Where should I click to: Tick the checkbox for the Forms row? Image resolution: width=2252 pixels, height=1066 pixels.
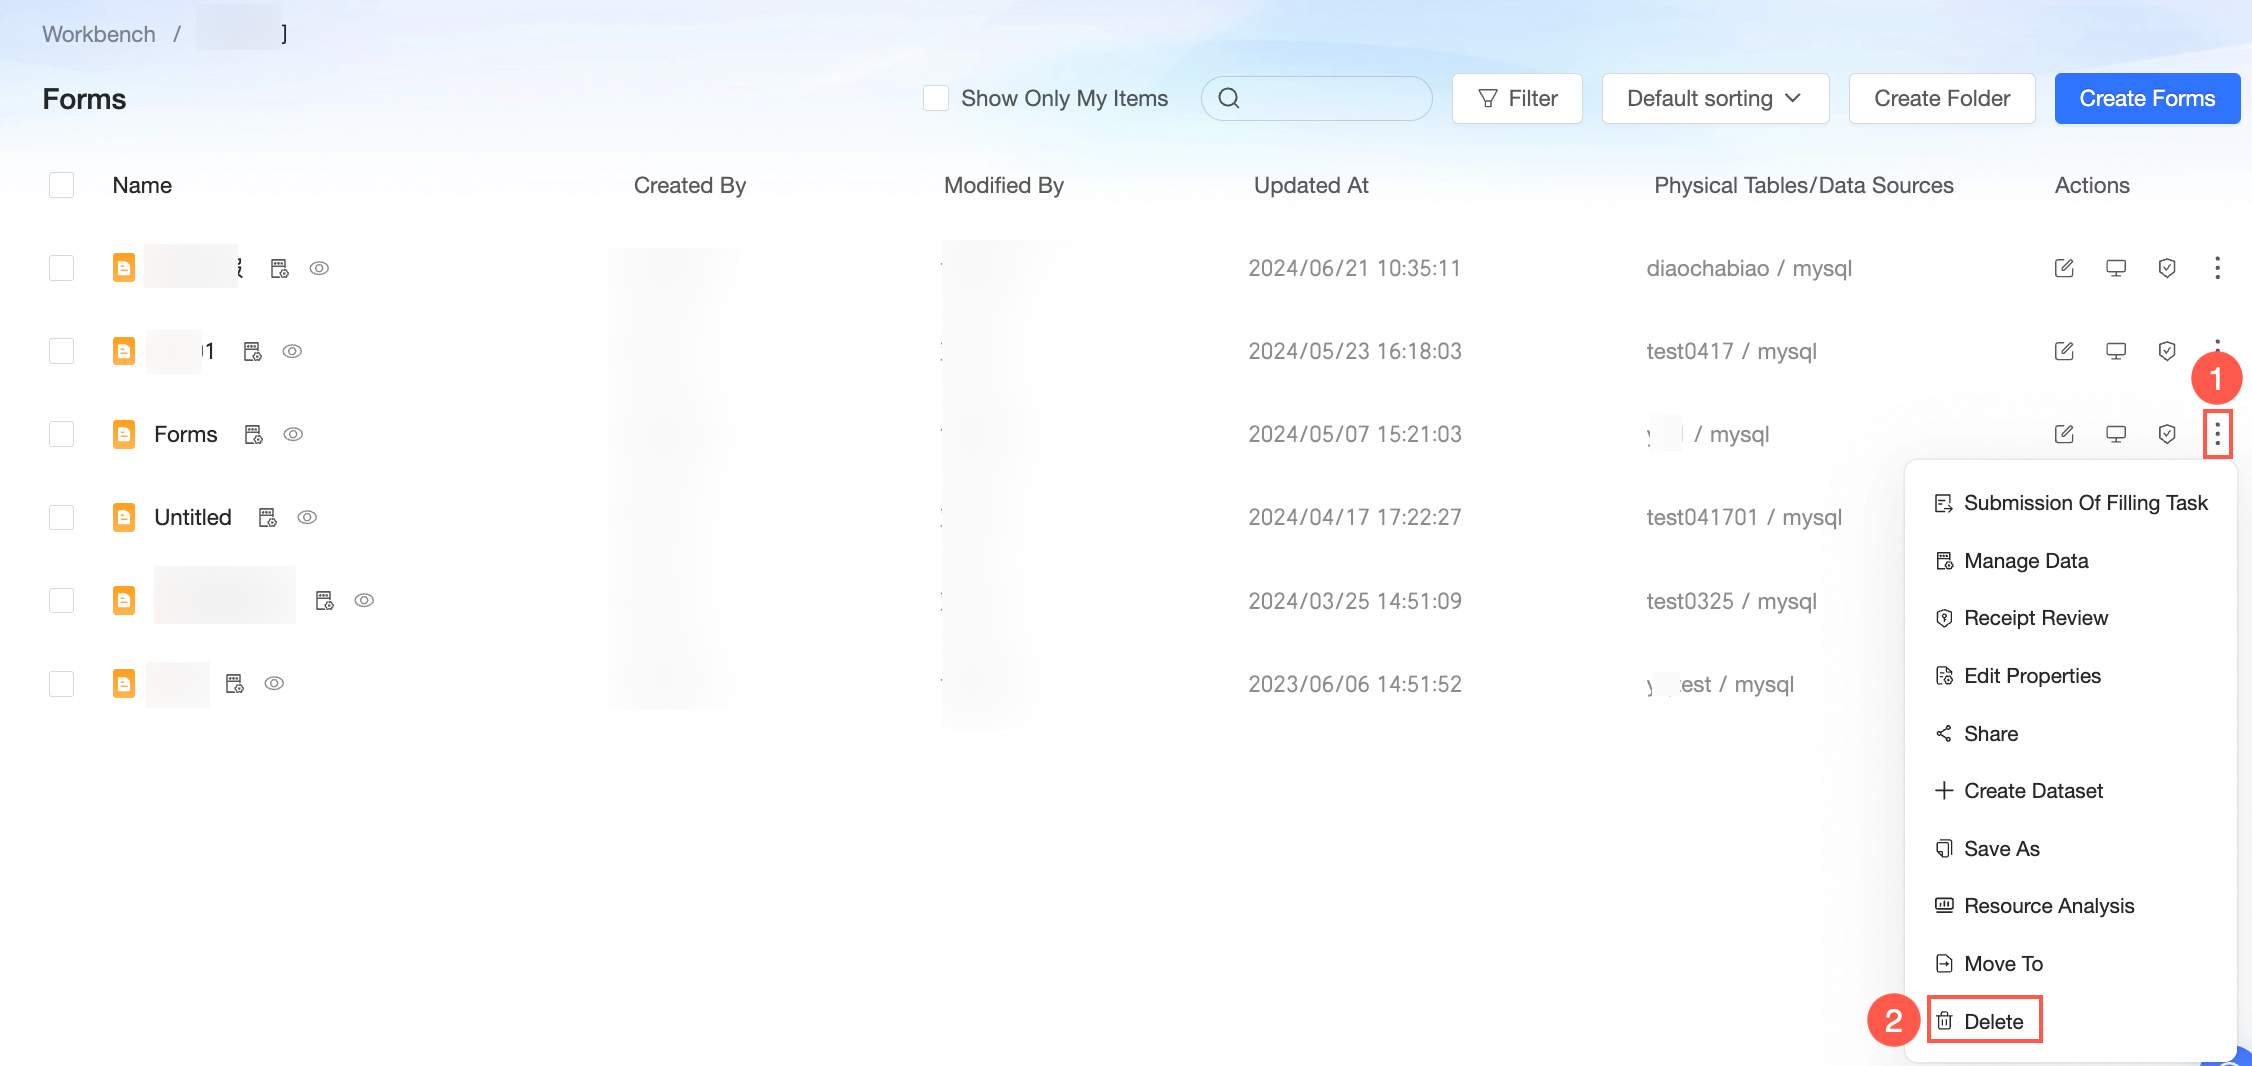(62, 434)
